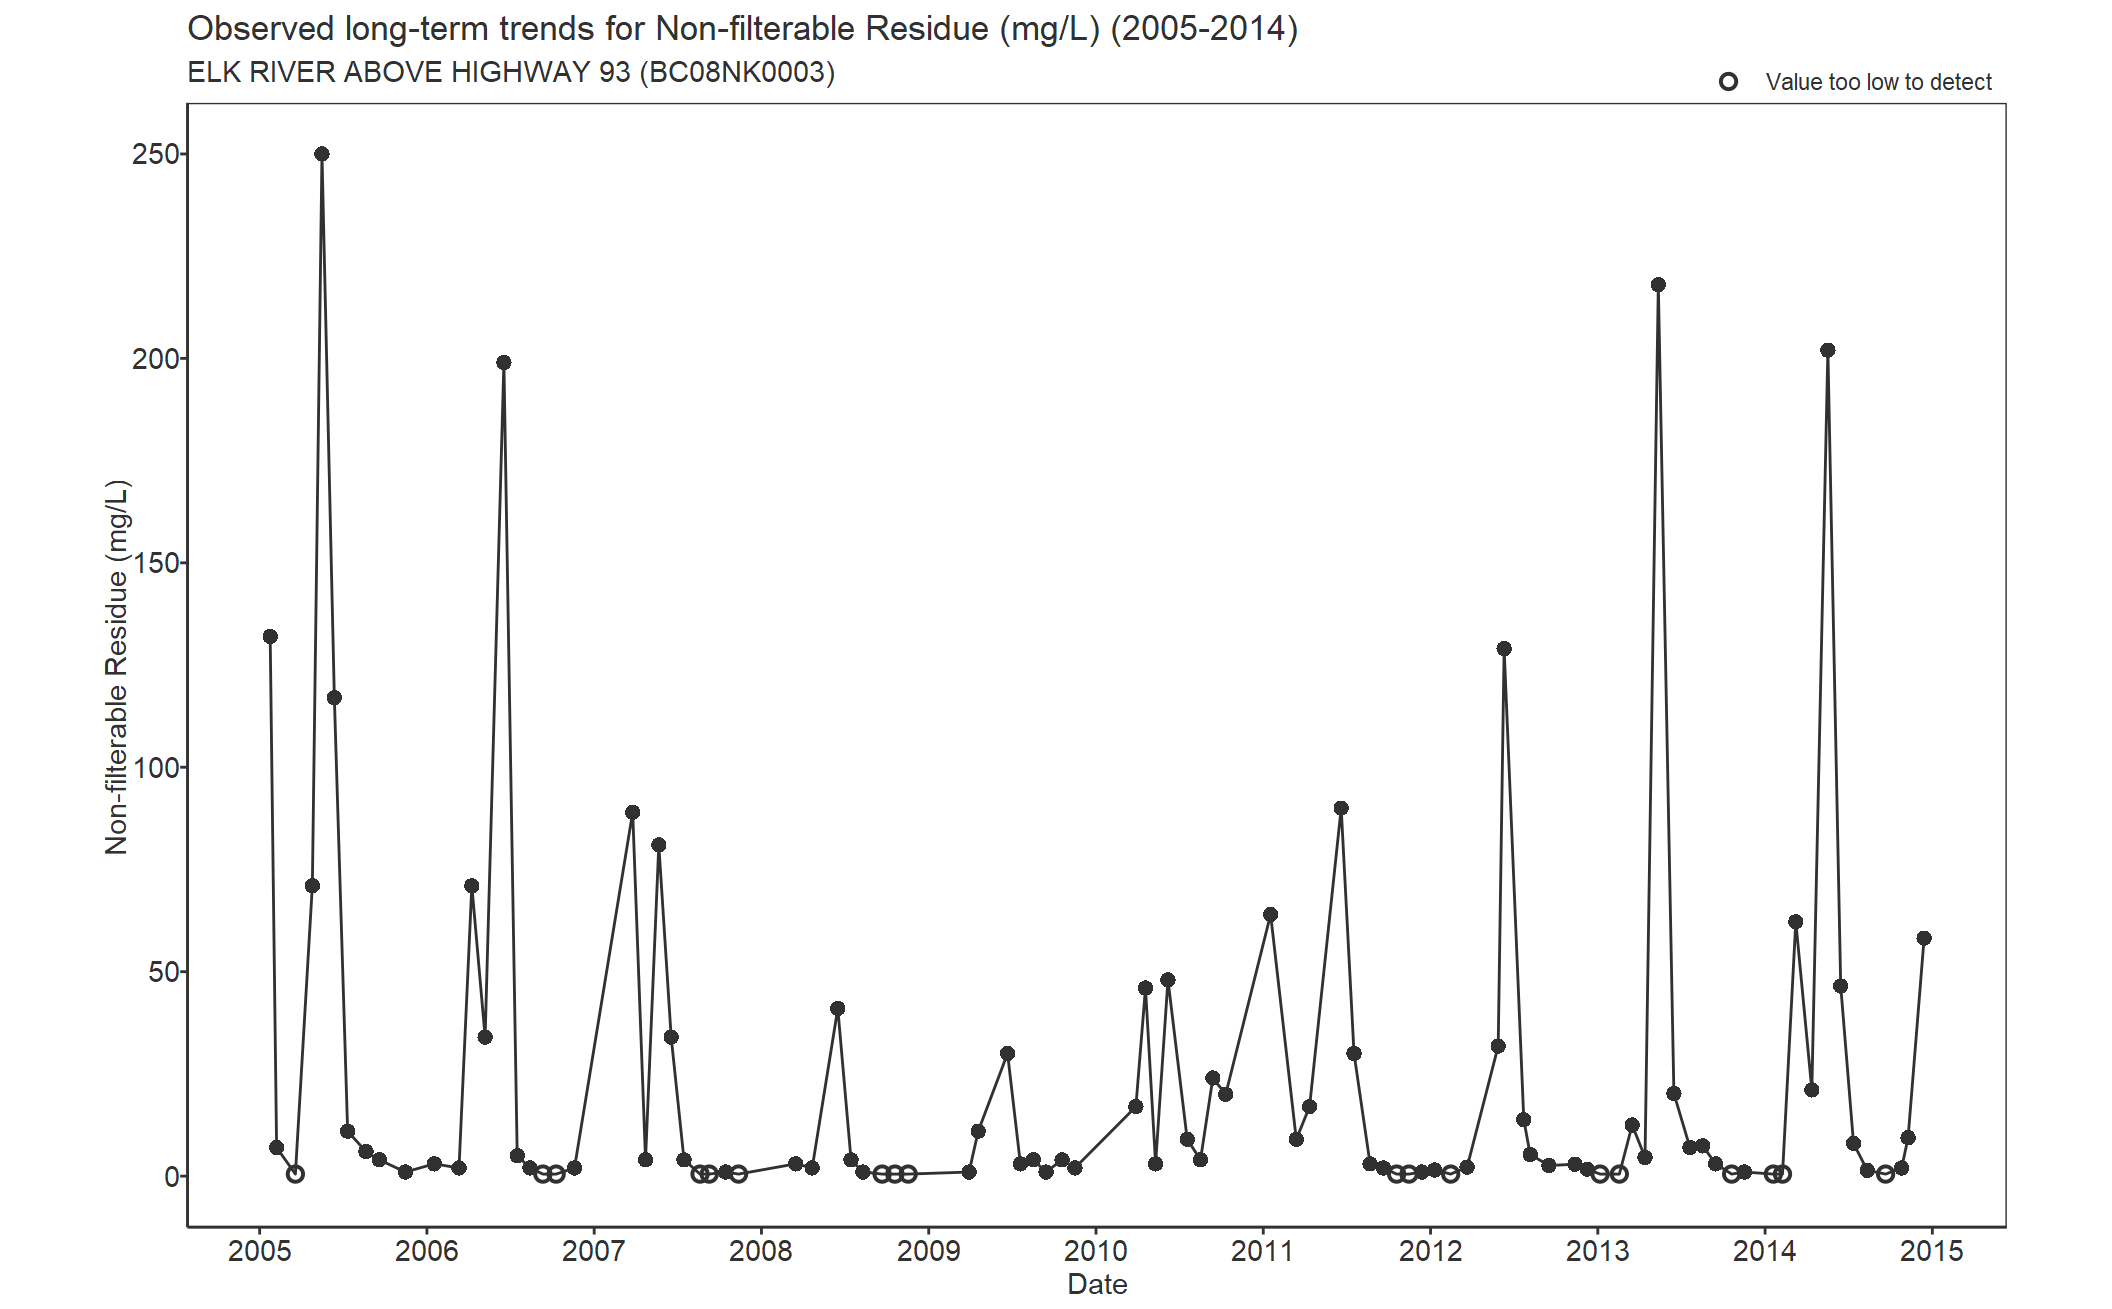Select the 2014 peak data point near 202

point(1828,350)
